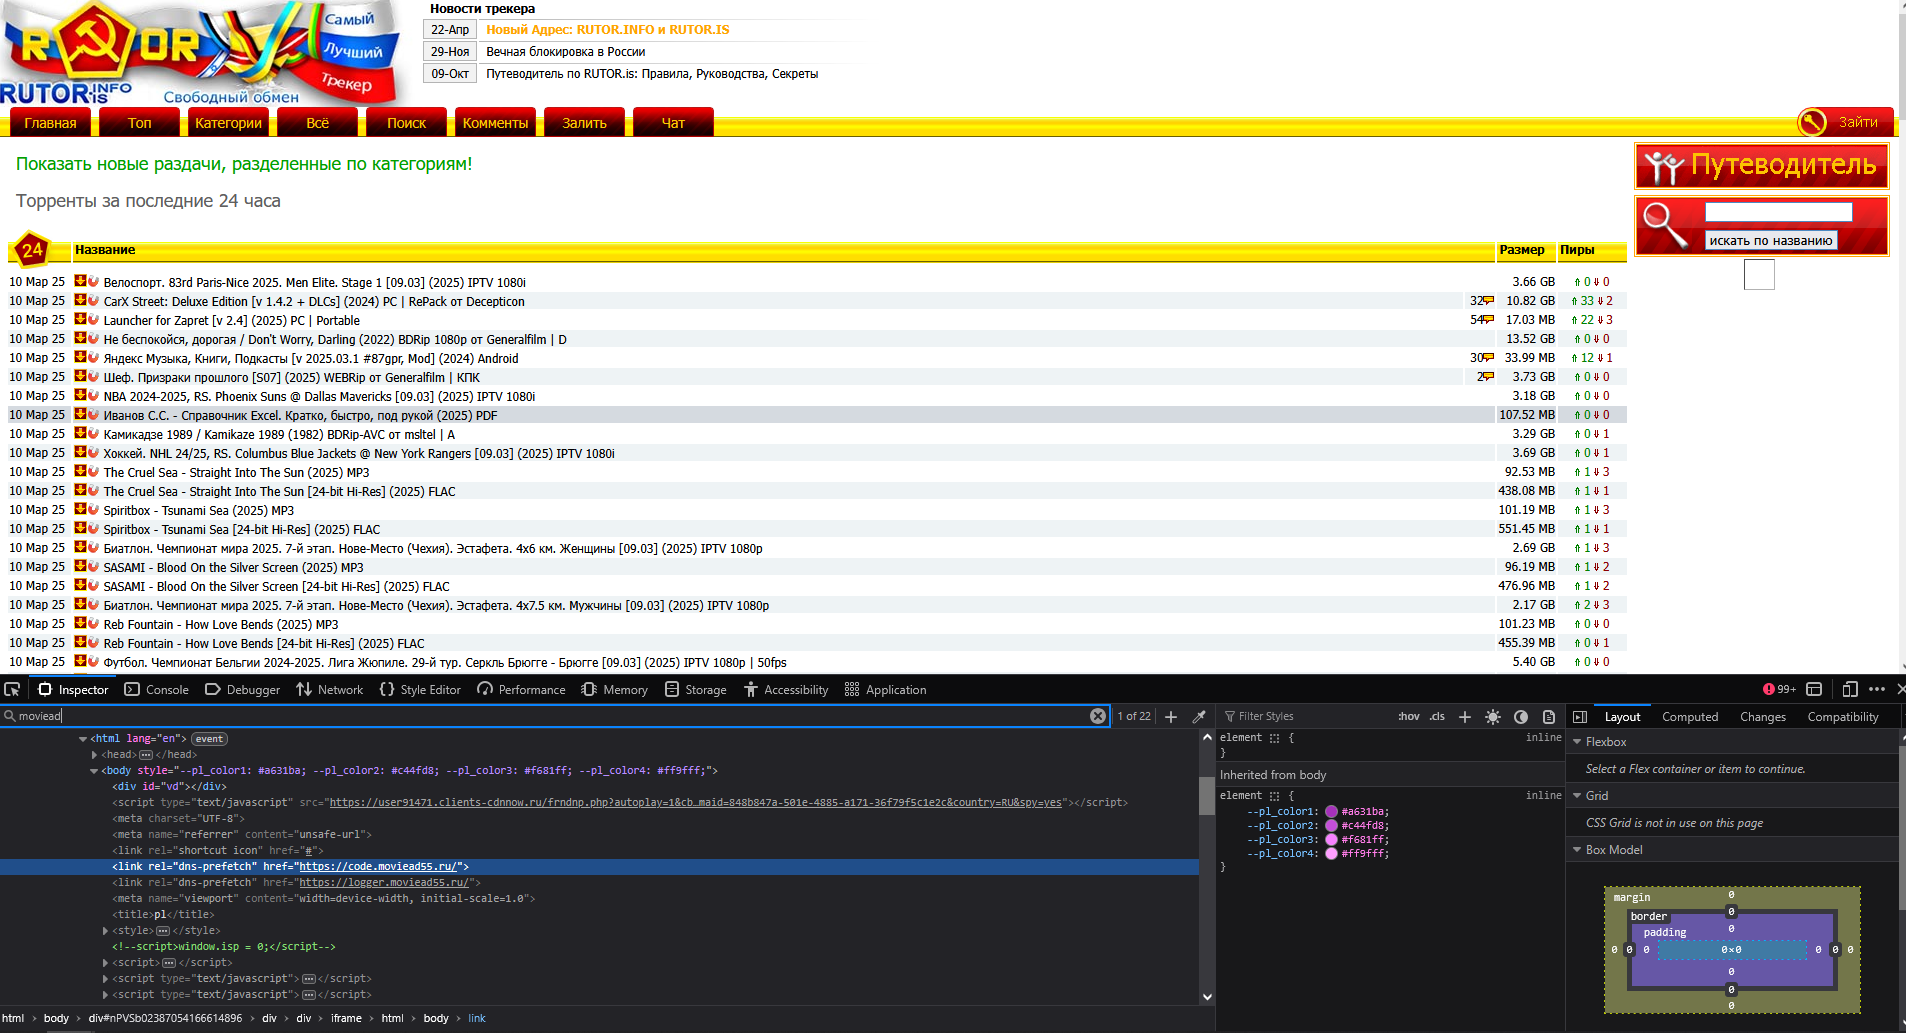Click the Зайти login button

point(1846,122)
